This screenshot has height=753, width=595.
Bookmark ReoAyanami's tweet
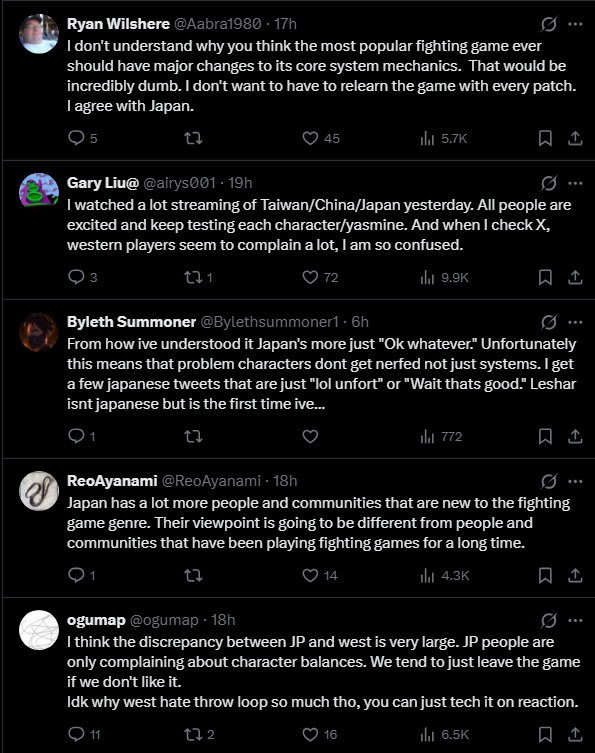545,575
